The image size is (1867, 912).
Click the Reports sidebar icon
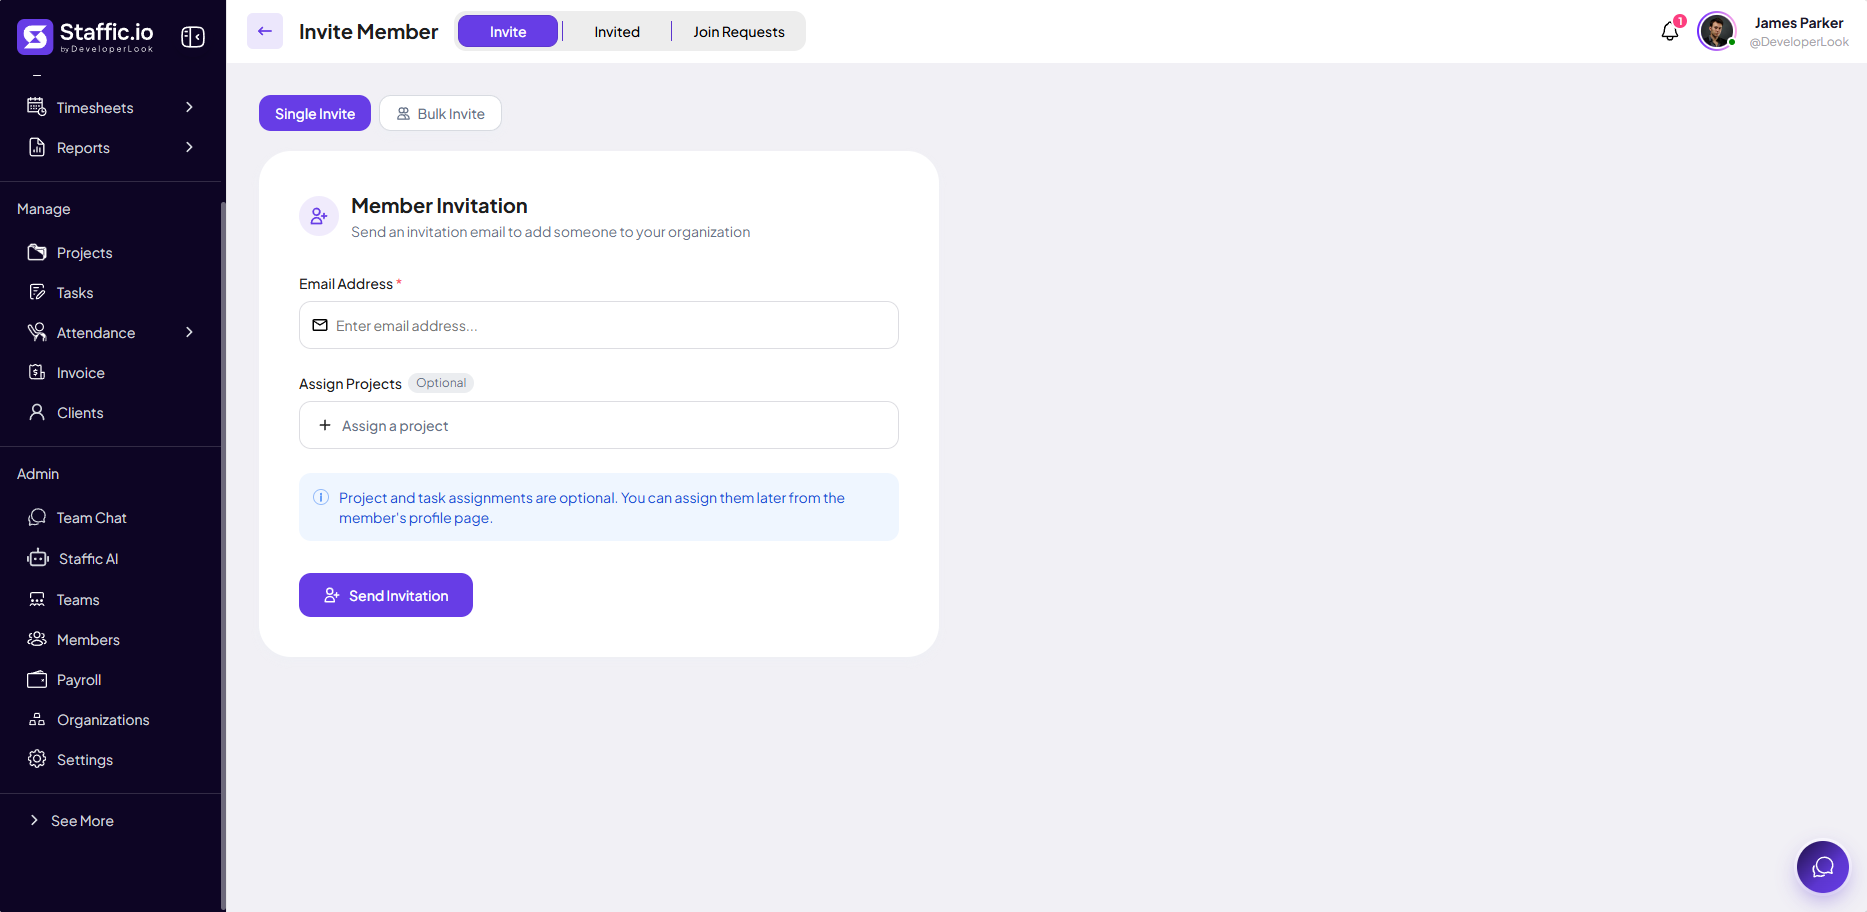pyautogui.click(x=37, y=147)
